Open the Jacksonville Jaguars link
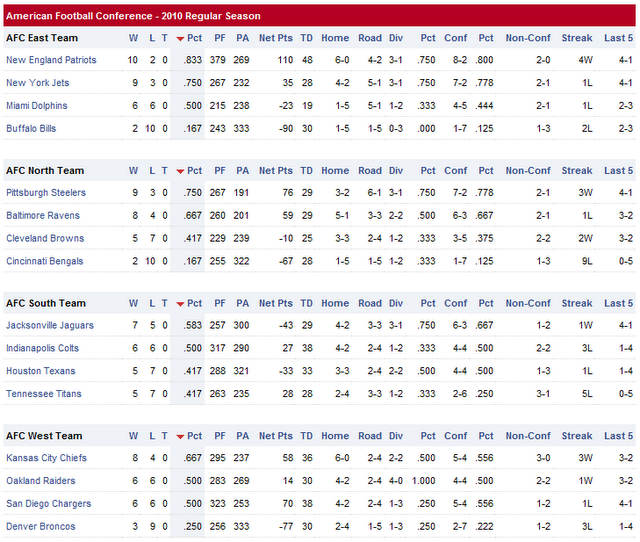The height and width of the screenshot is (542, 640). (x=50, y=325)
